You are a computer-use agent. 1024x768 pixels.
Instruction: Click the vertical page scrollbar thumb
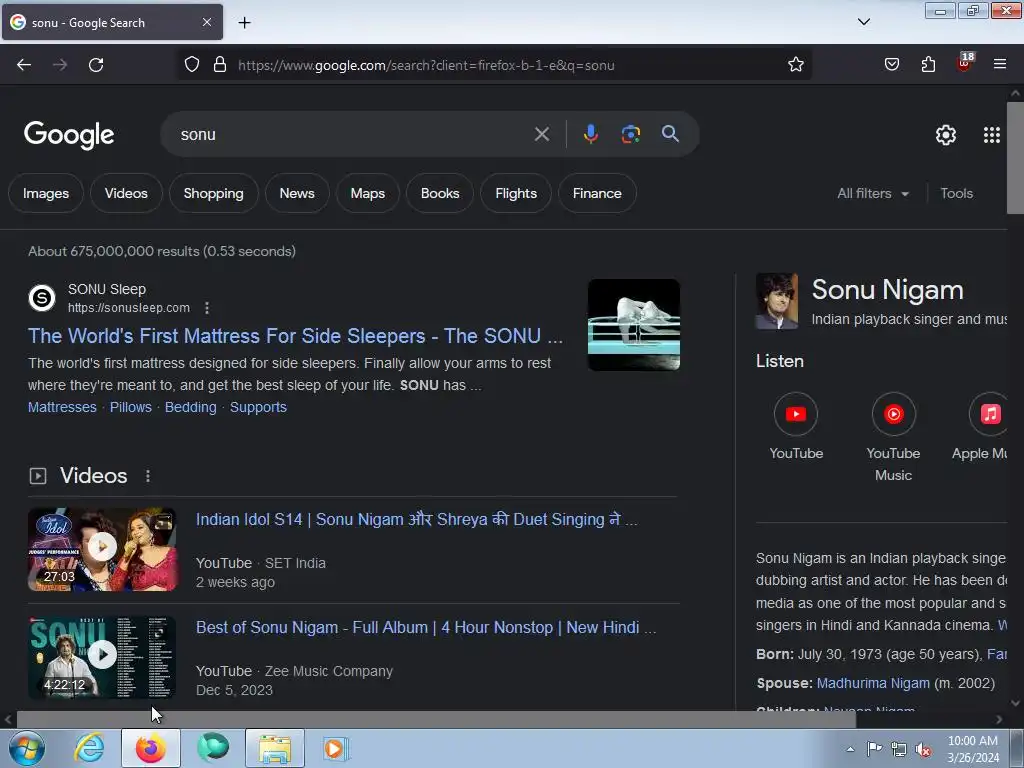(x=1015, y=157)
